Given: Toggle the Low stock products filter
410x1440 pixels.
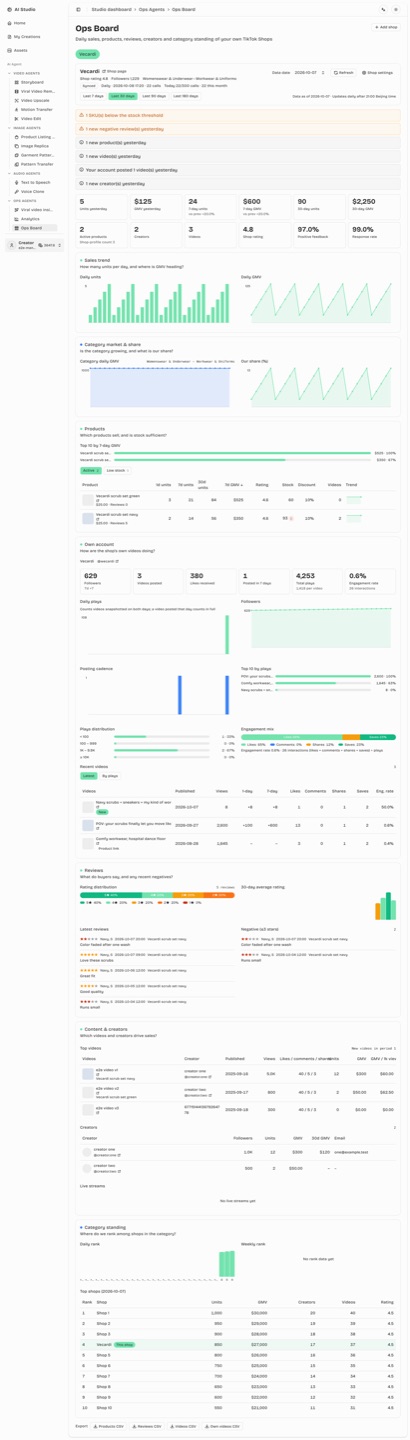Looking at the screenshot, I should coord(118,470).
